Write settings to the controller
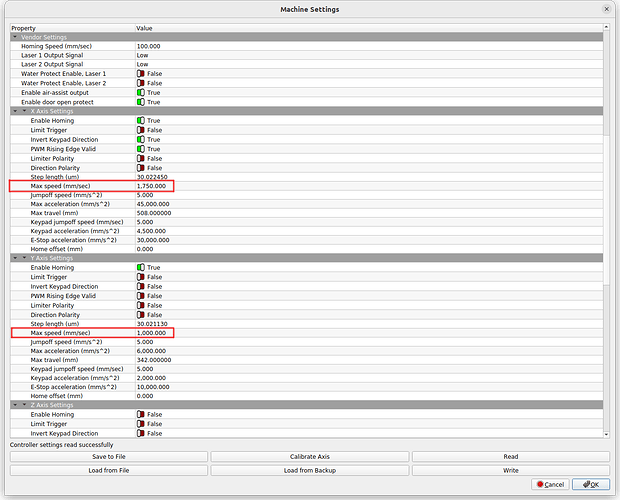Image resolution: width=620 pixels, height=500 pixels. [x=510, y=470]
